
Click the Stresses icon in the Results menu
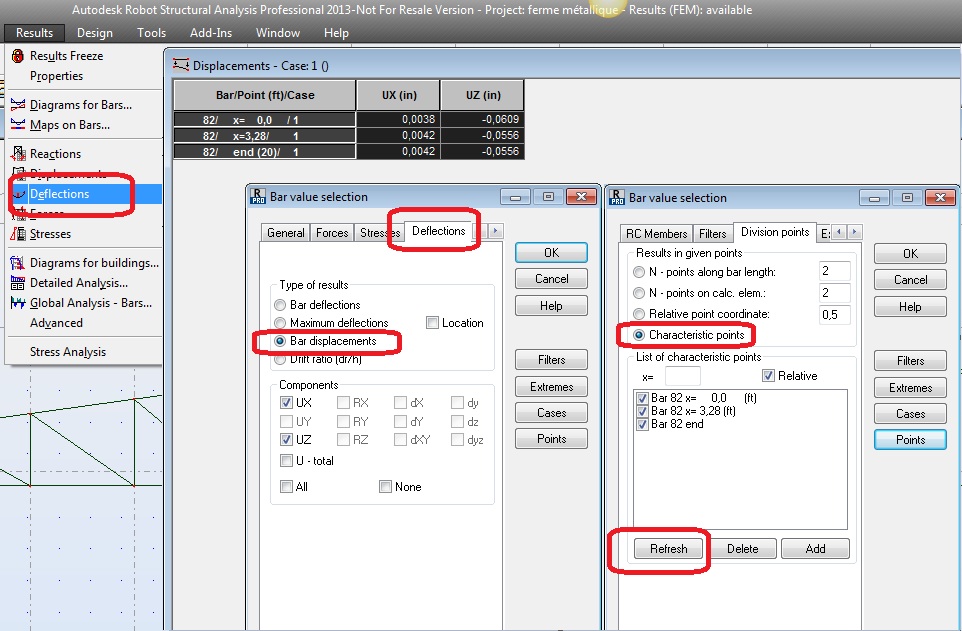pyautogui.click(x=18, y=234)
